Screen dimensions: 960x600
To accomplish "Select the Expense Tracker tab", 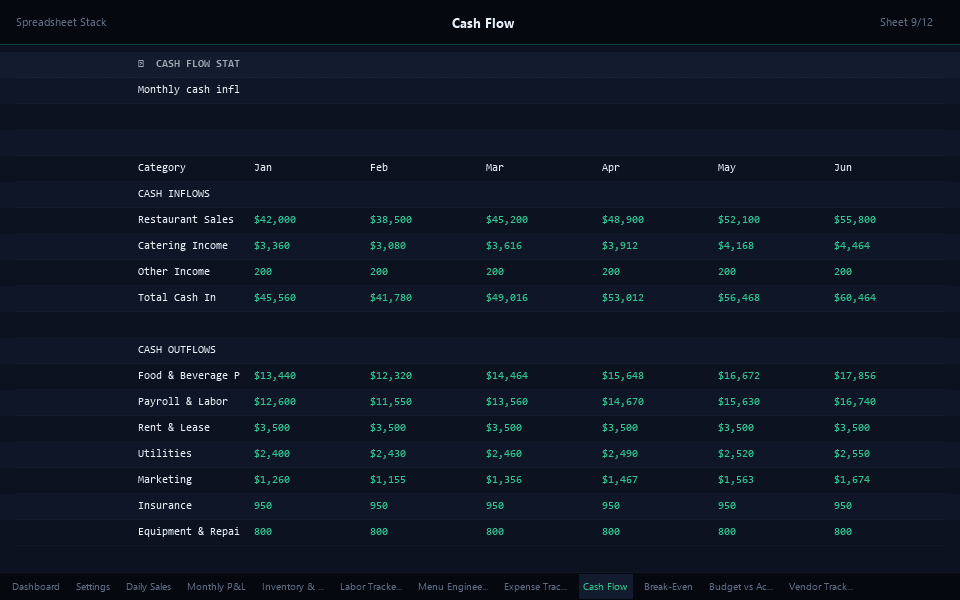I will [535, 587].
